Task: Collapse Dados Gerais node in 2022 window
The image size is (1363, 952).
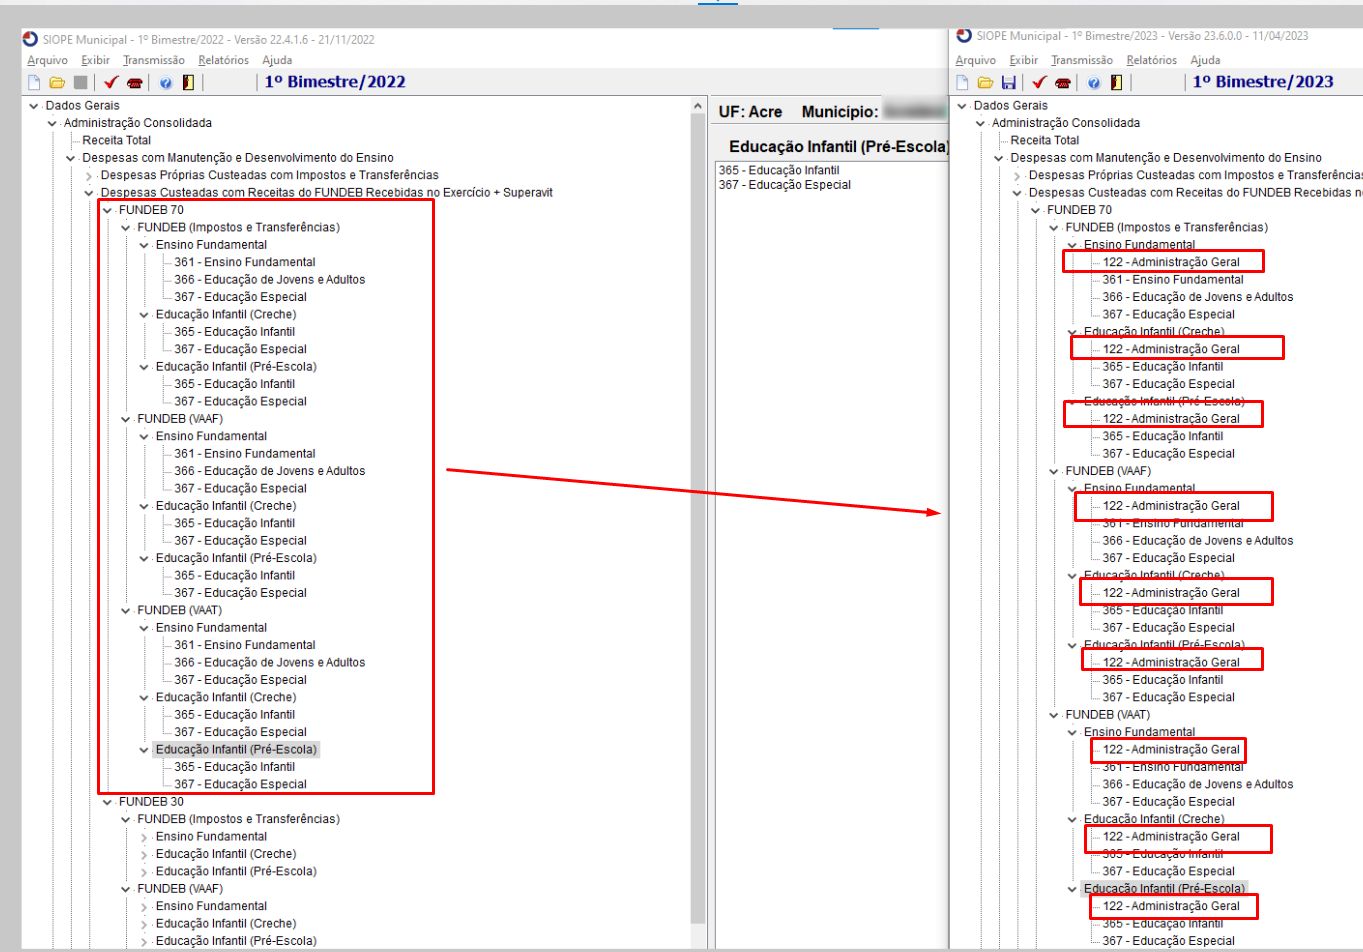Action: tap(34, 105)
